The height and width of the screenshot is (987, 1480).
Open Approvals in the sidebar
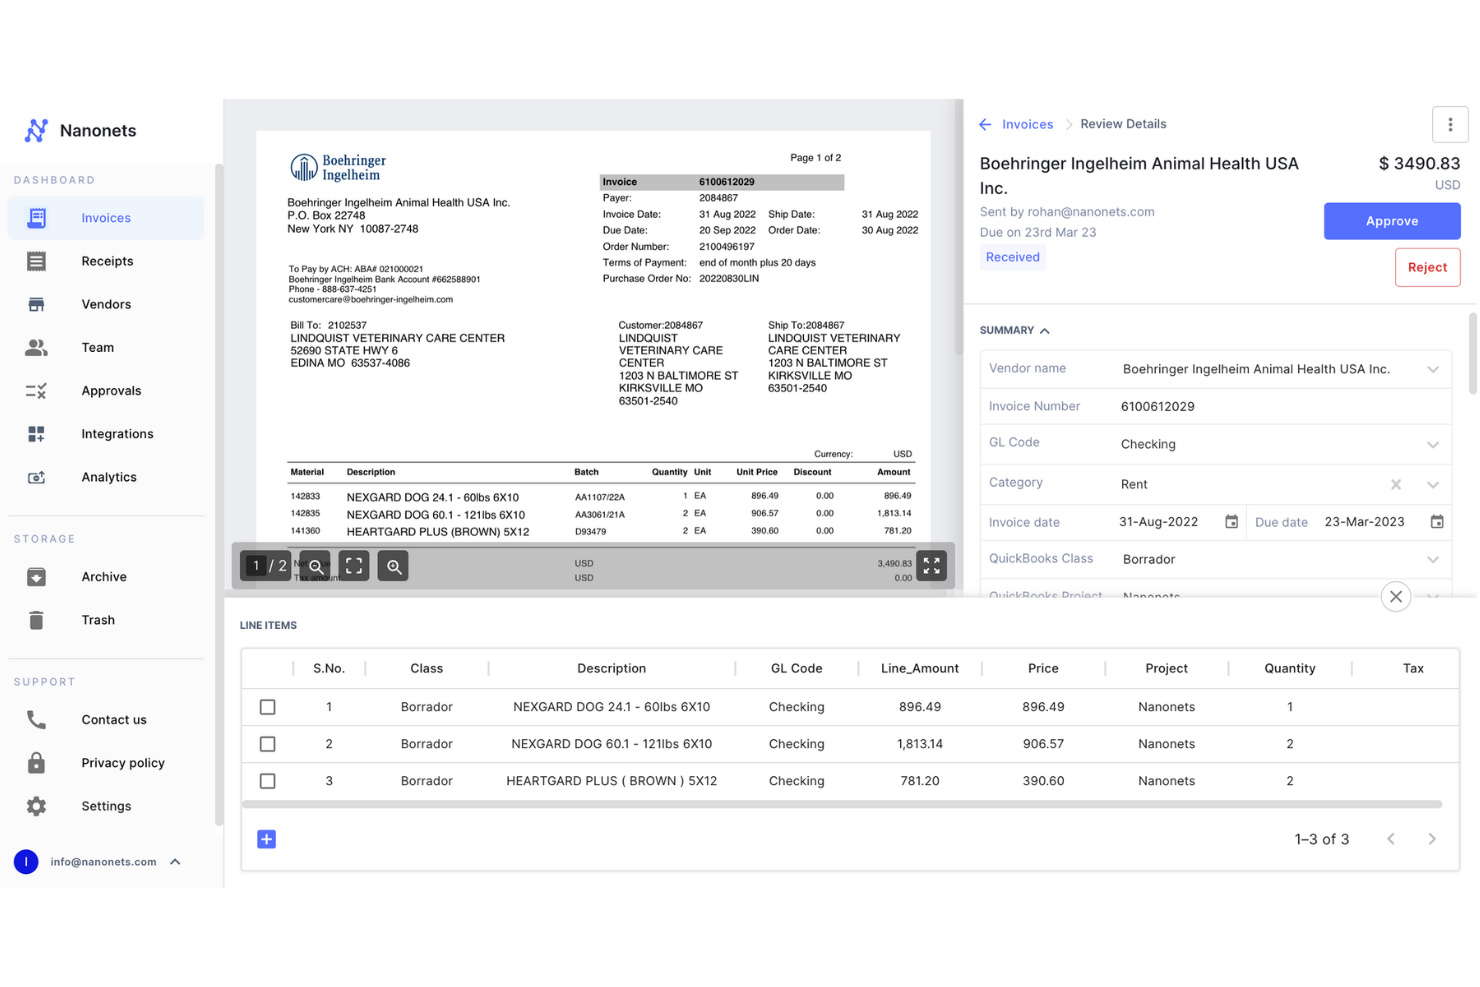tap(111, 391)
